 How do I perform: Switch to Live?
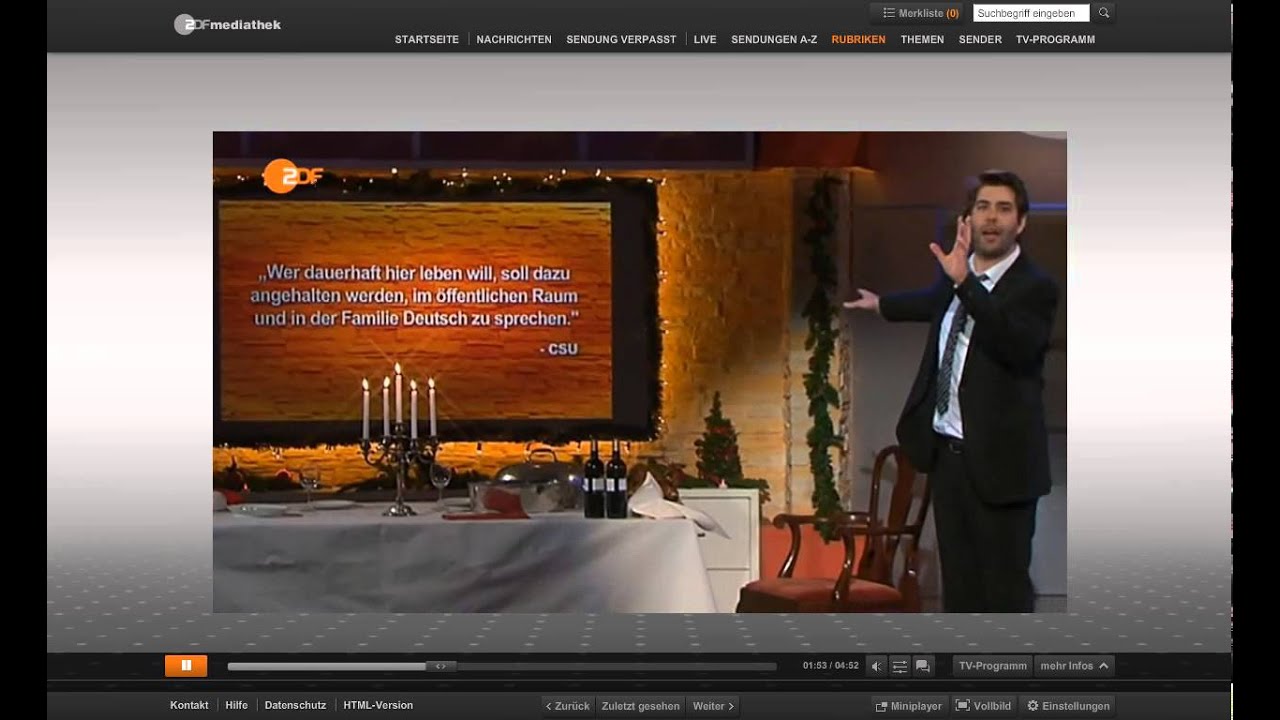click(x=705, y=40)
